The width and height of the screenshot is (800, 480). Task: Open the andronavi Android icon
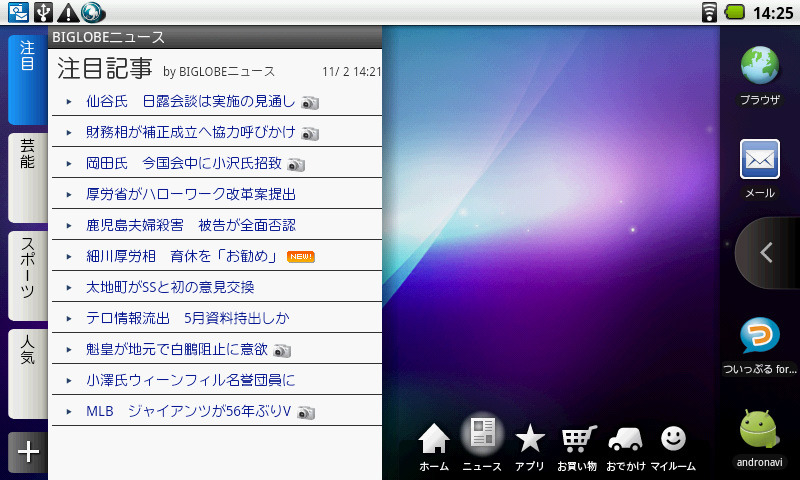click(760, 430)
